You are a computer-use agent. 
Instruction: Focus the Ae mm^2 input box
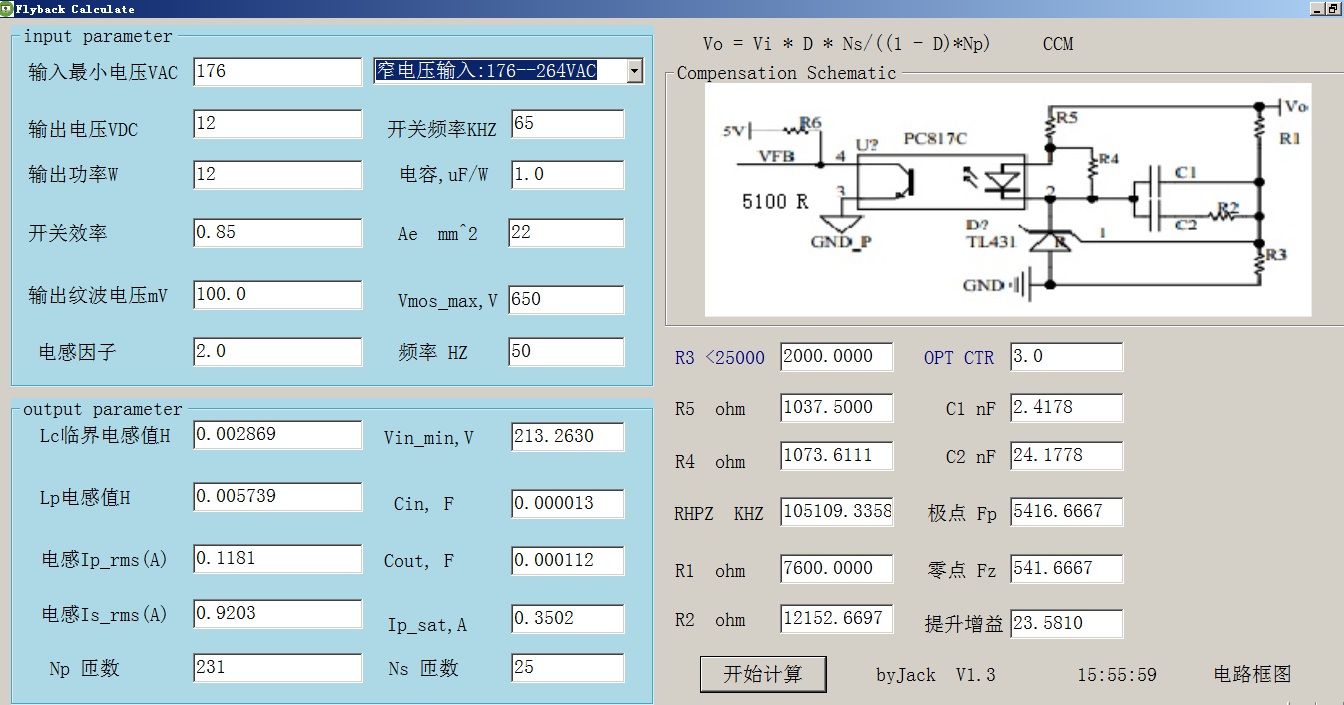coord(566,233)
